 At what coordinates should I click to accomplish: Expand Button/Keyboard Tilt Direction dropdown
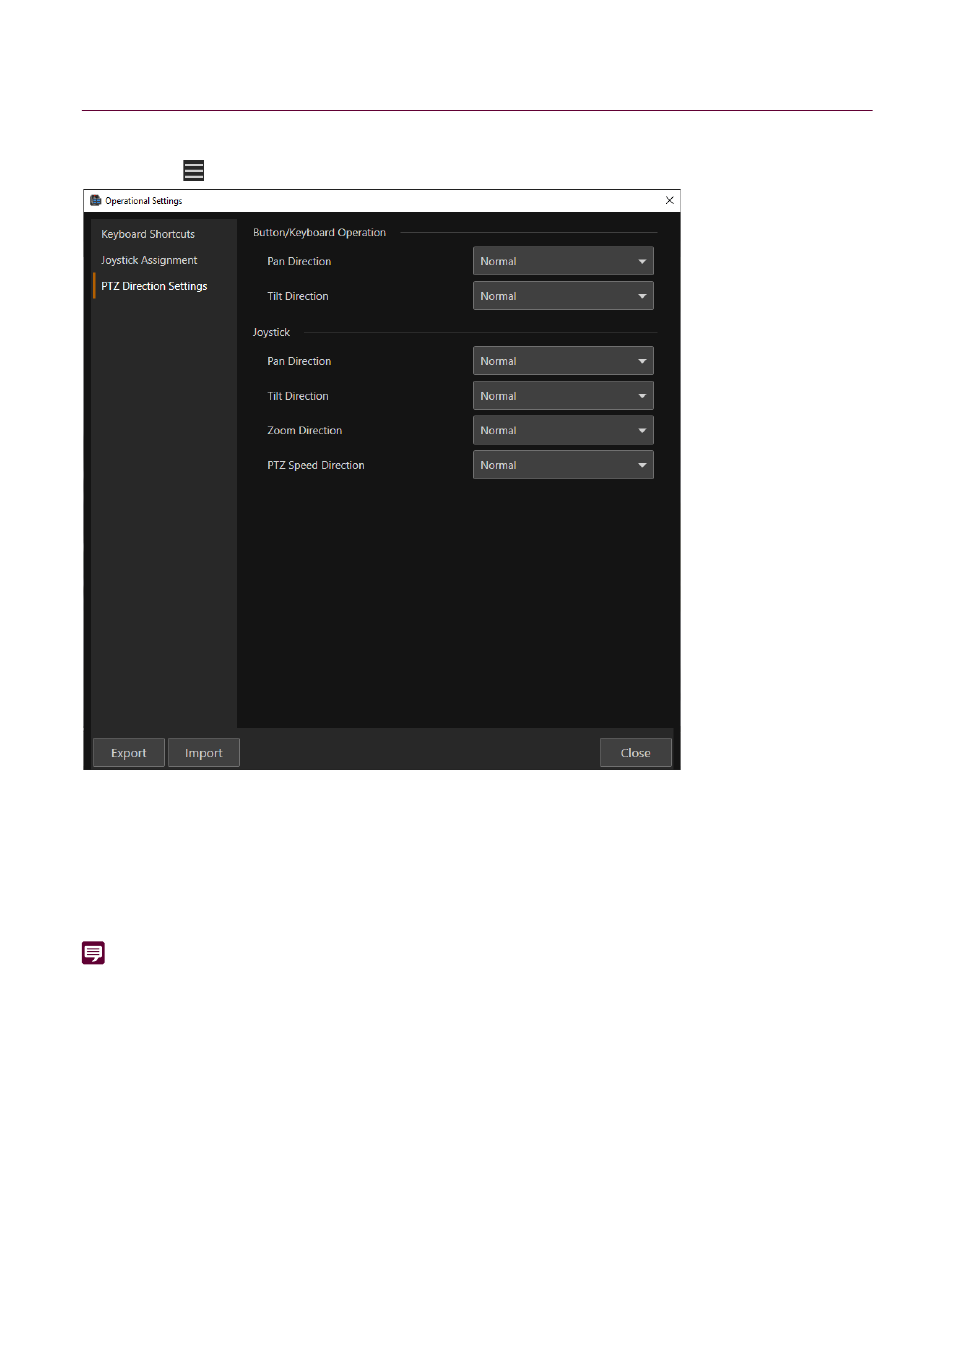point(562,296)
